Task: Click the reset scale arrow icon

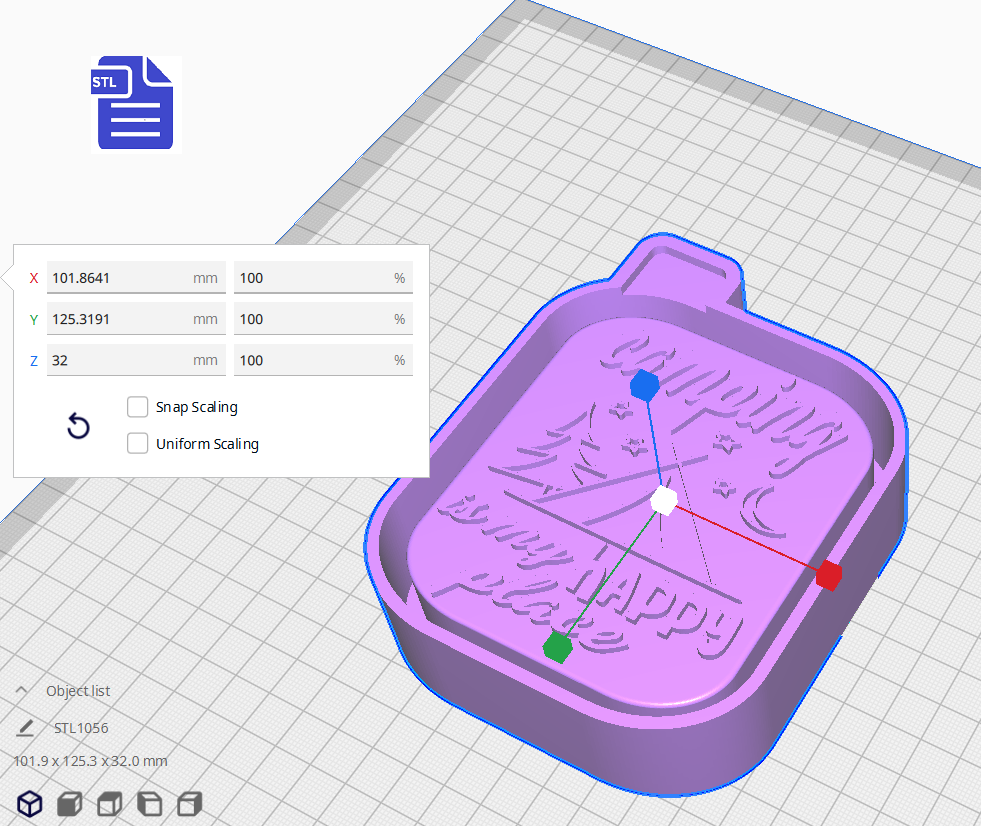Action: tap(78, 426)
